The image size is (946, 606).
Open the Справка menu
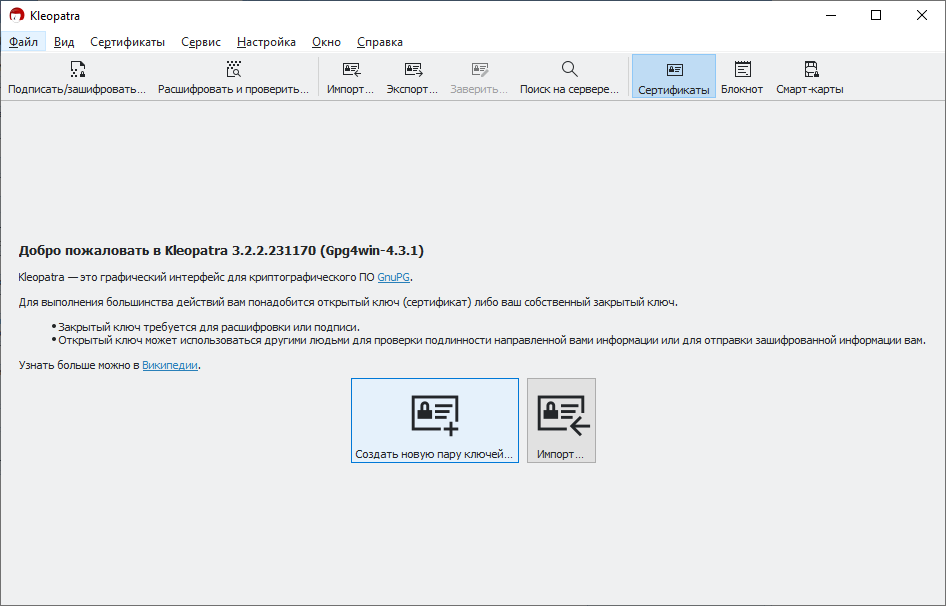click(379, 42)
